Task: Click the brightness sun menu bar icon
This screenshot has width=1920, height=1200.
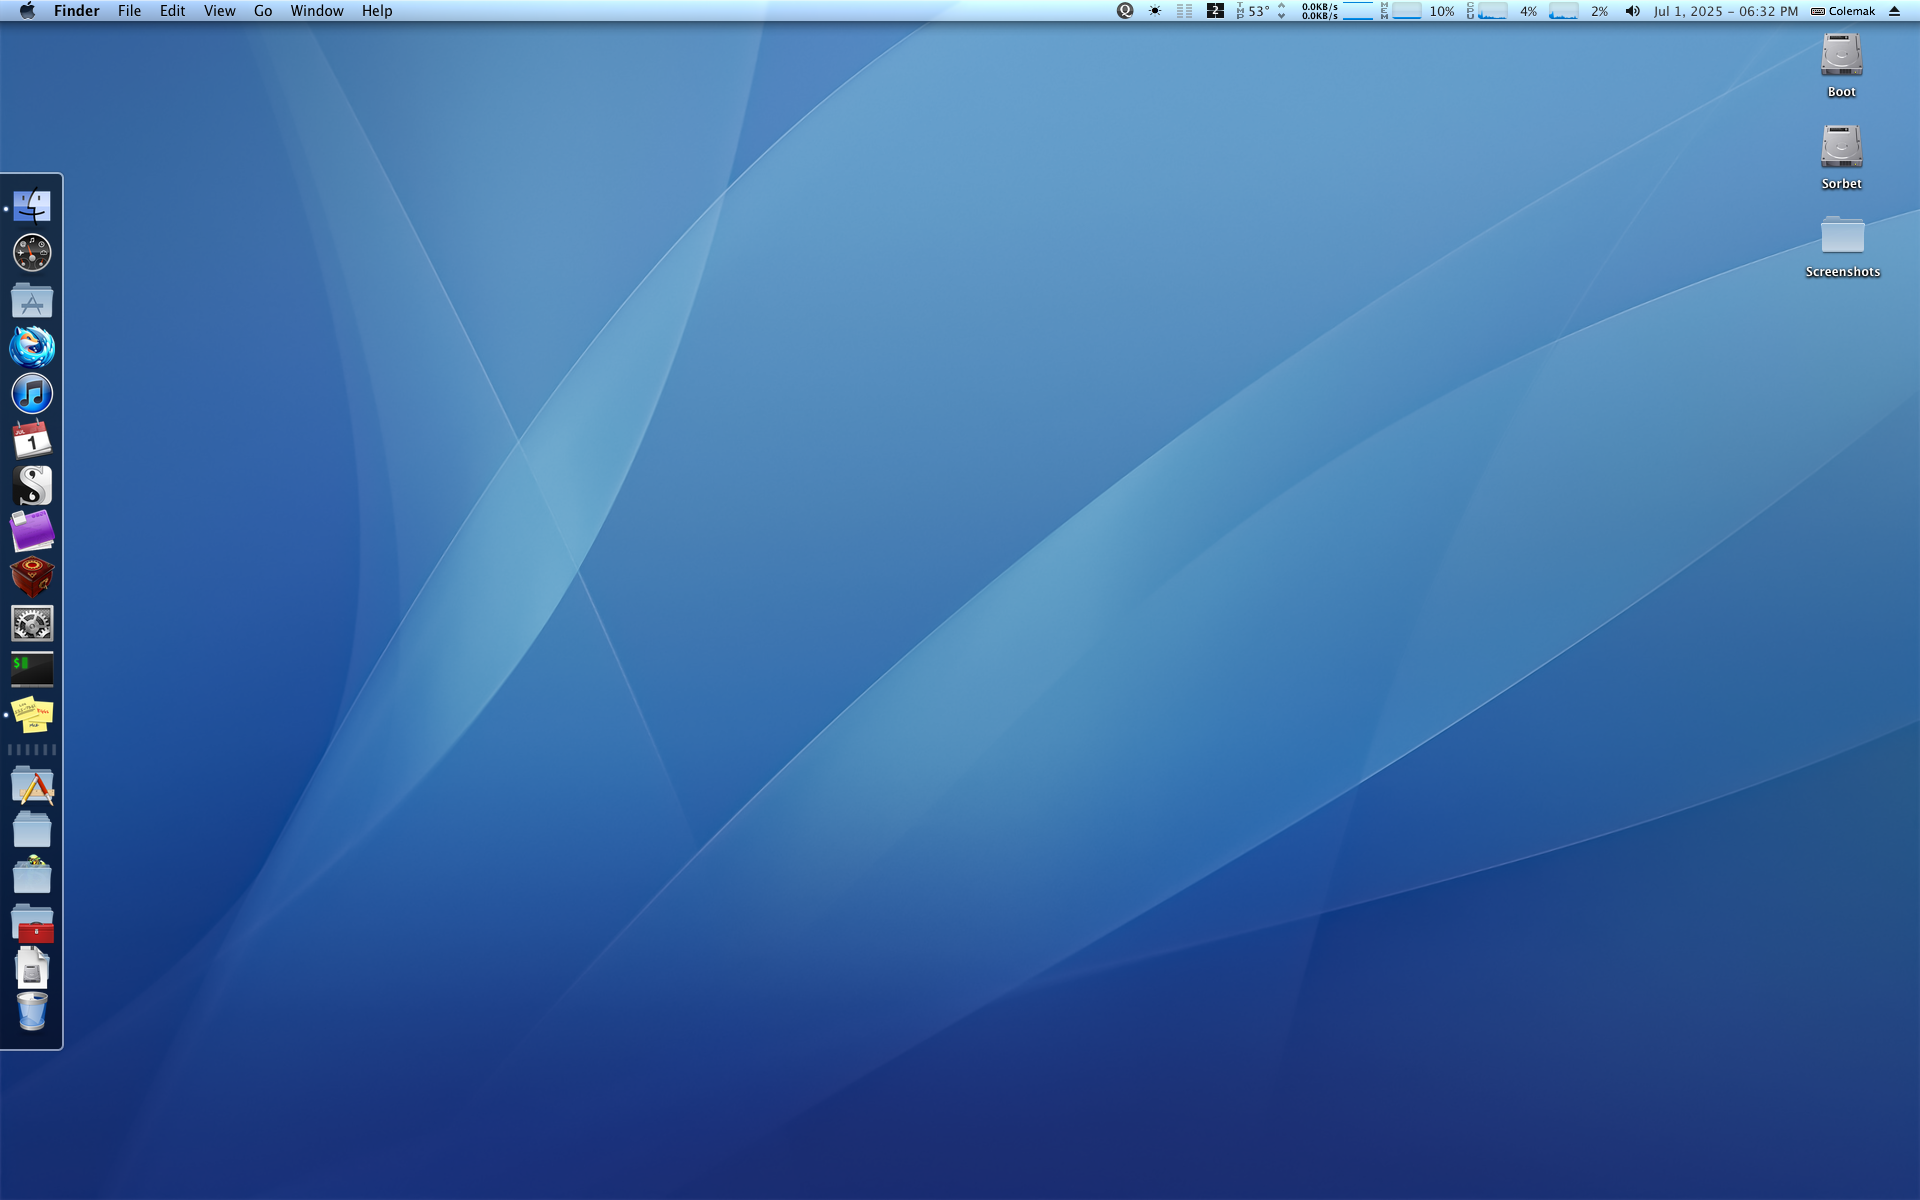Action: pyautogui.click(x=1155, y=11)
